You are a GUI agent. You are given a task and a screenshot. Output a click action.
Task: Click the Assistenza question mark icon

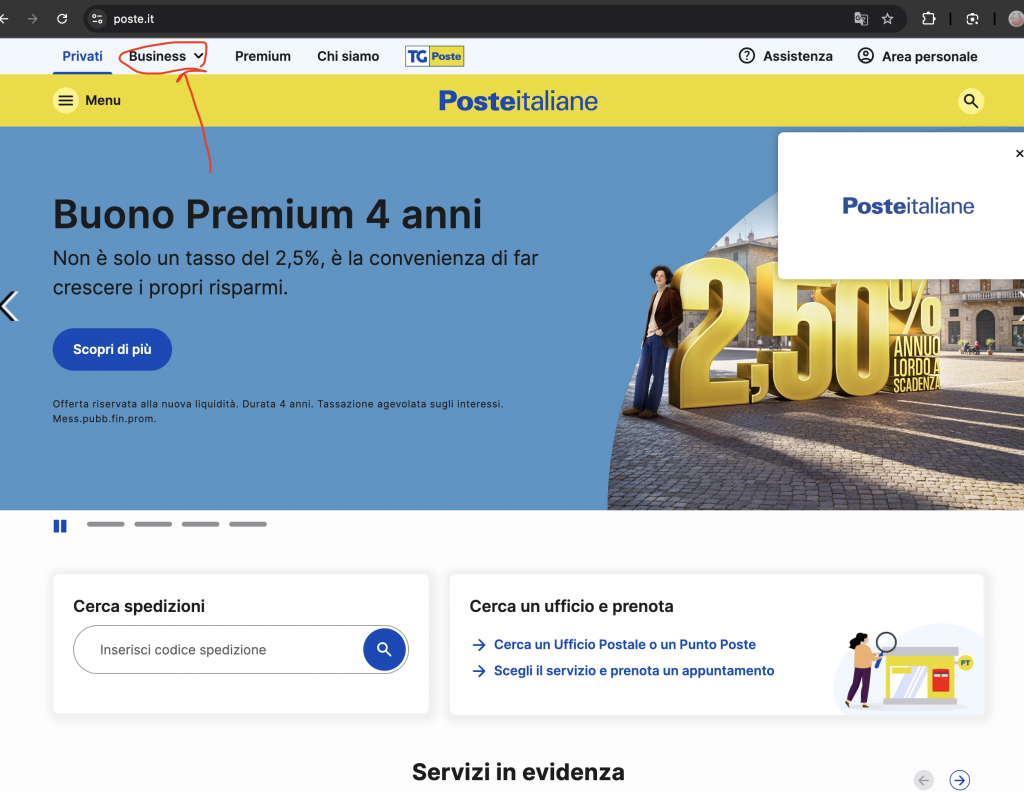click(x=746, y=56)
